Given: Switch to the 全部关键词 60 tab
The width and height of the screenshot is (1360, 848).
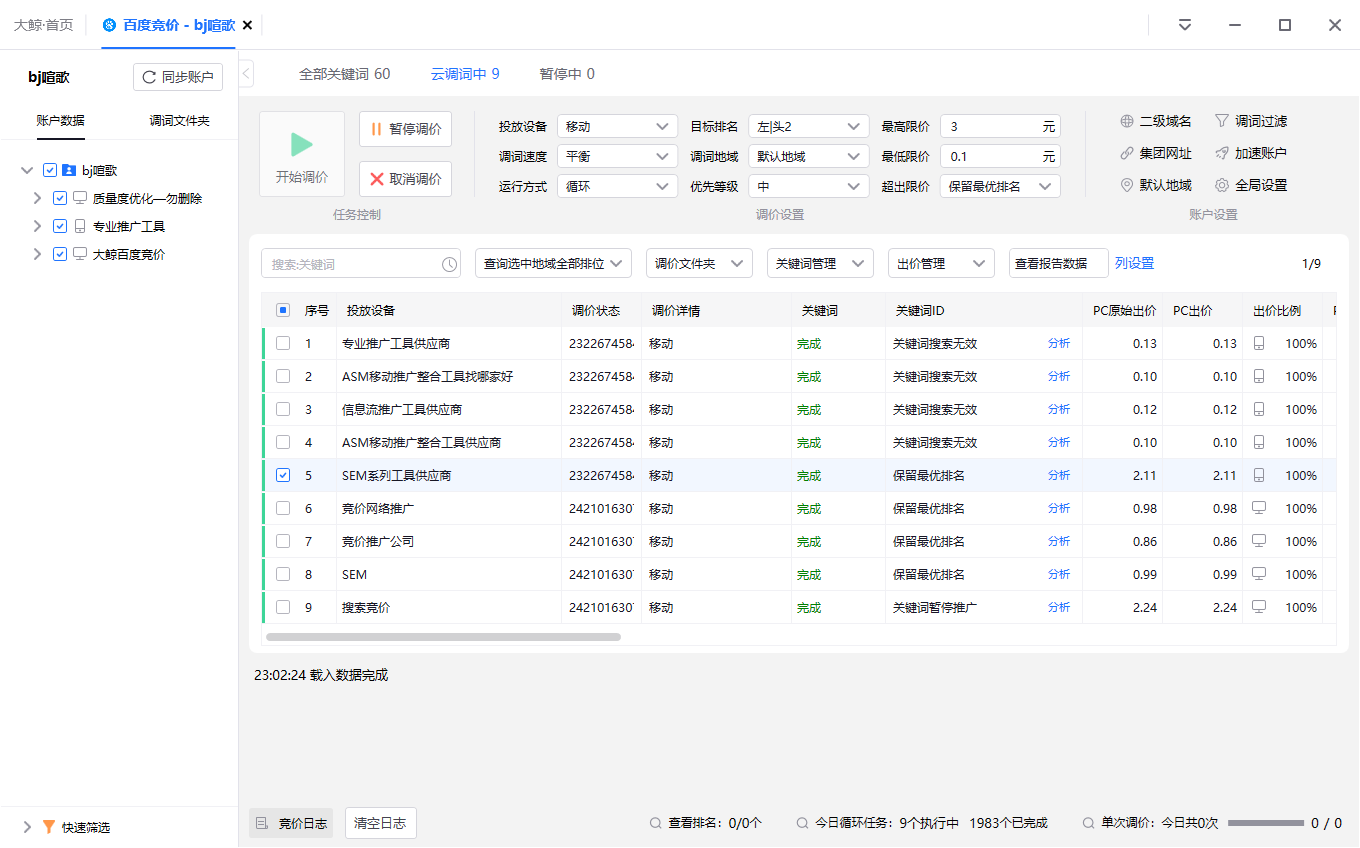Looking at the screenshot, I should 345,73.
